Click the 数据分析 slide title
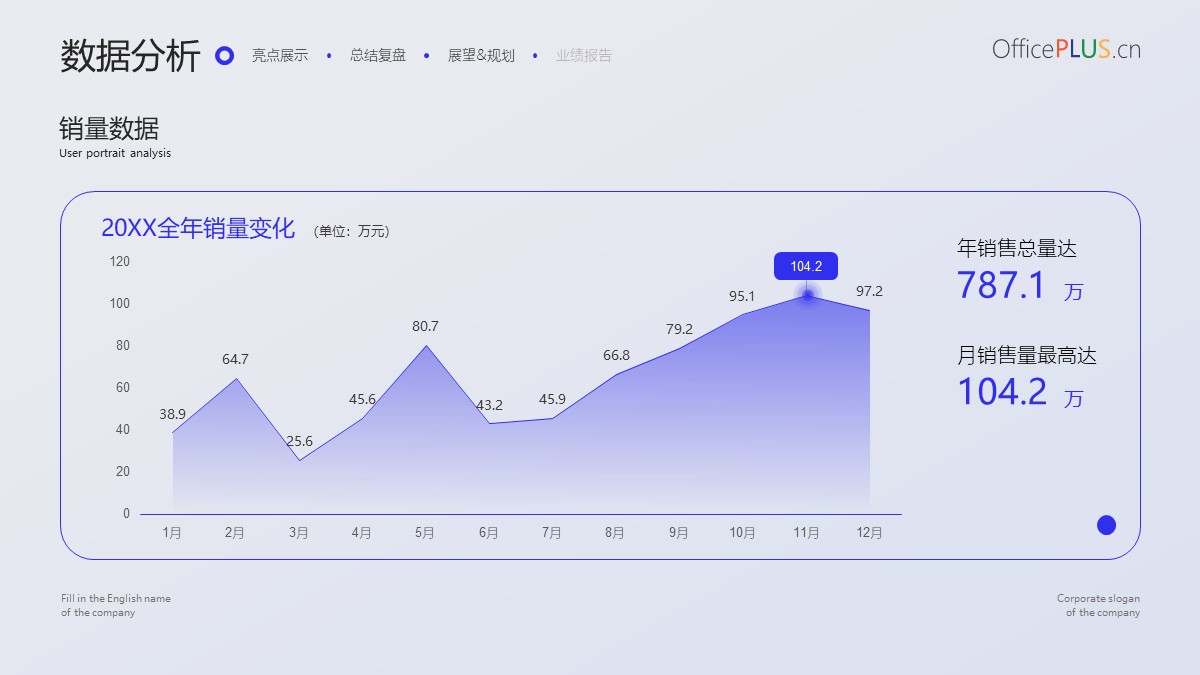Viewport: 1200px width, 675px height. (x=130, y=56)
